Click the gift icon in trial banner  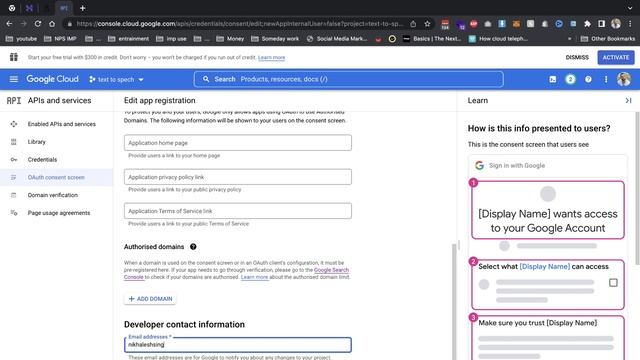point(14,57)
